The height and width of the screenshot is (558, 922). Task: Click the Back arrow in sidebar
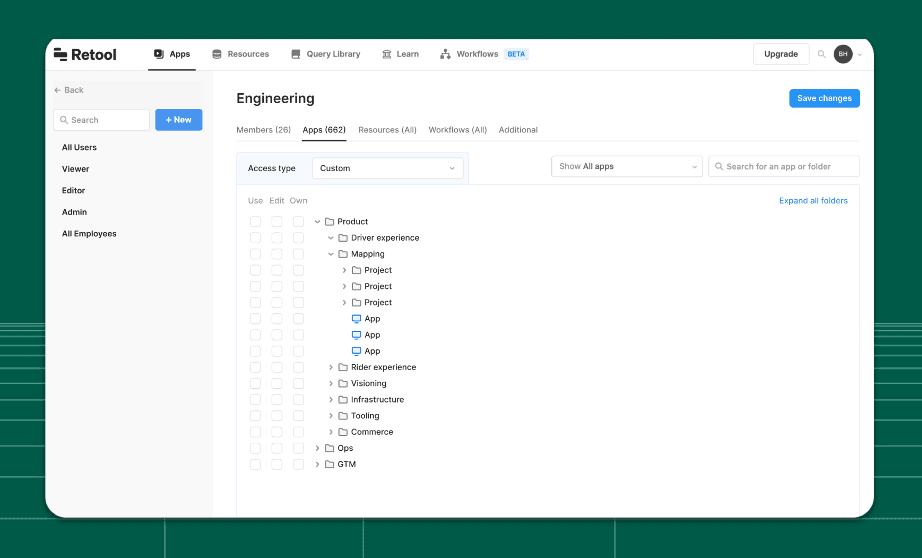(58, 90)
